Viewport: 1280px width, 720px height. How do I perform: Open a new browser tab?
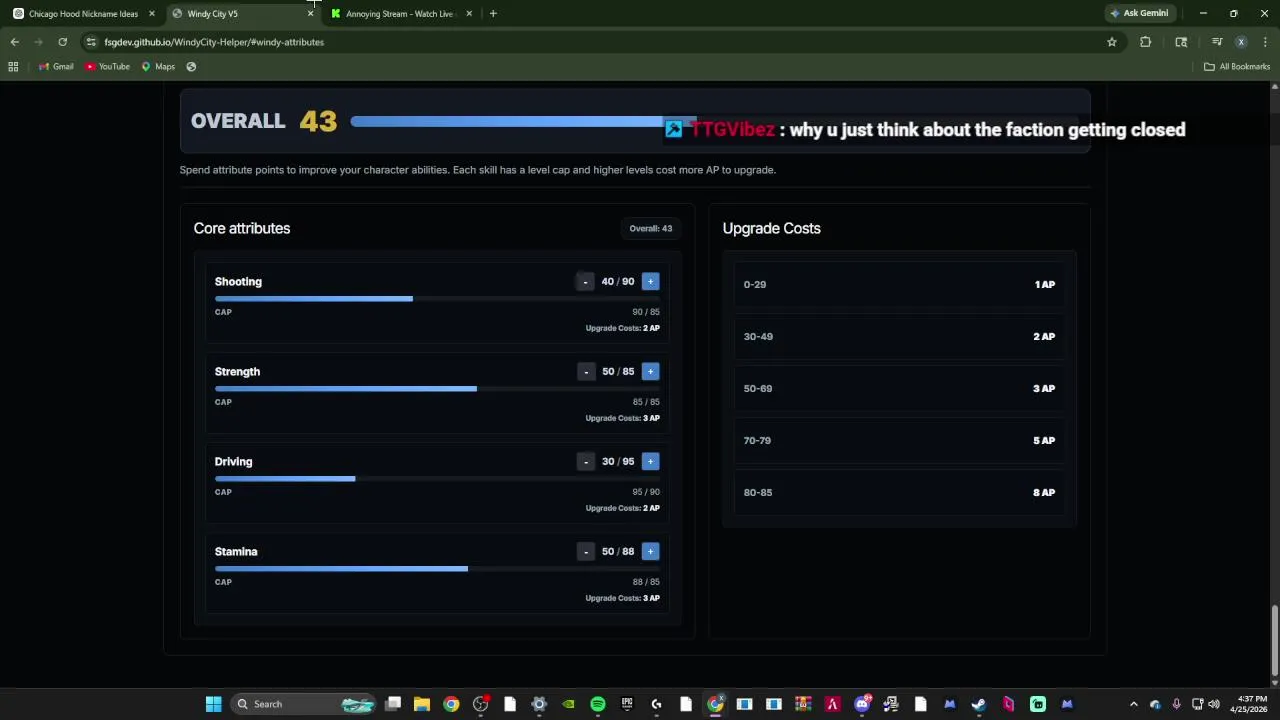click(x=493, y=14)
